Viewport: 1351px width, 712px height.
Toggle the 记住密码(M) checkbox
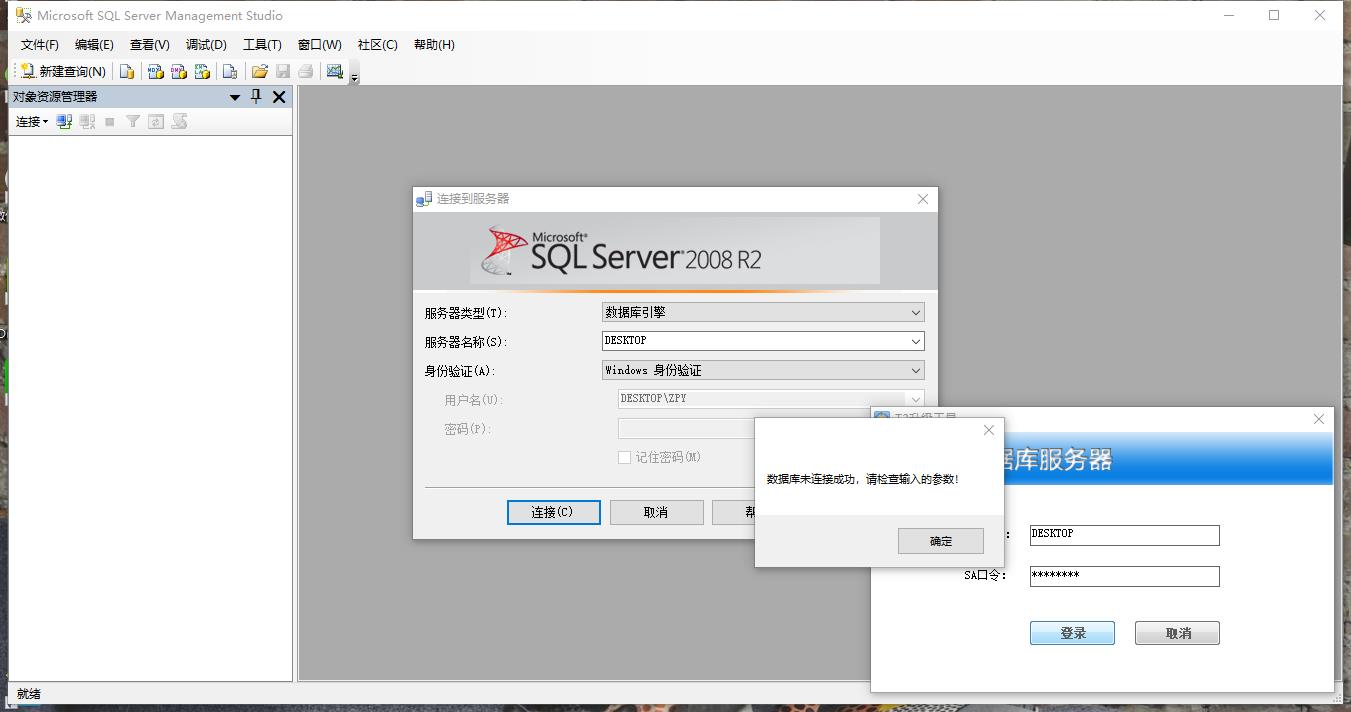coord(625,457)
